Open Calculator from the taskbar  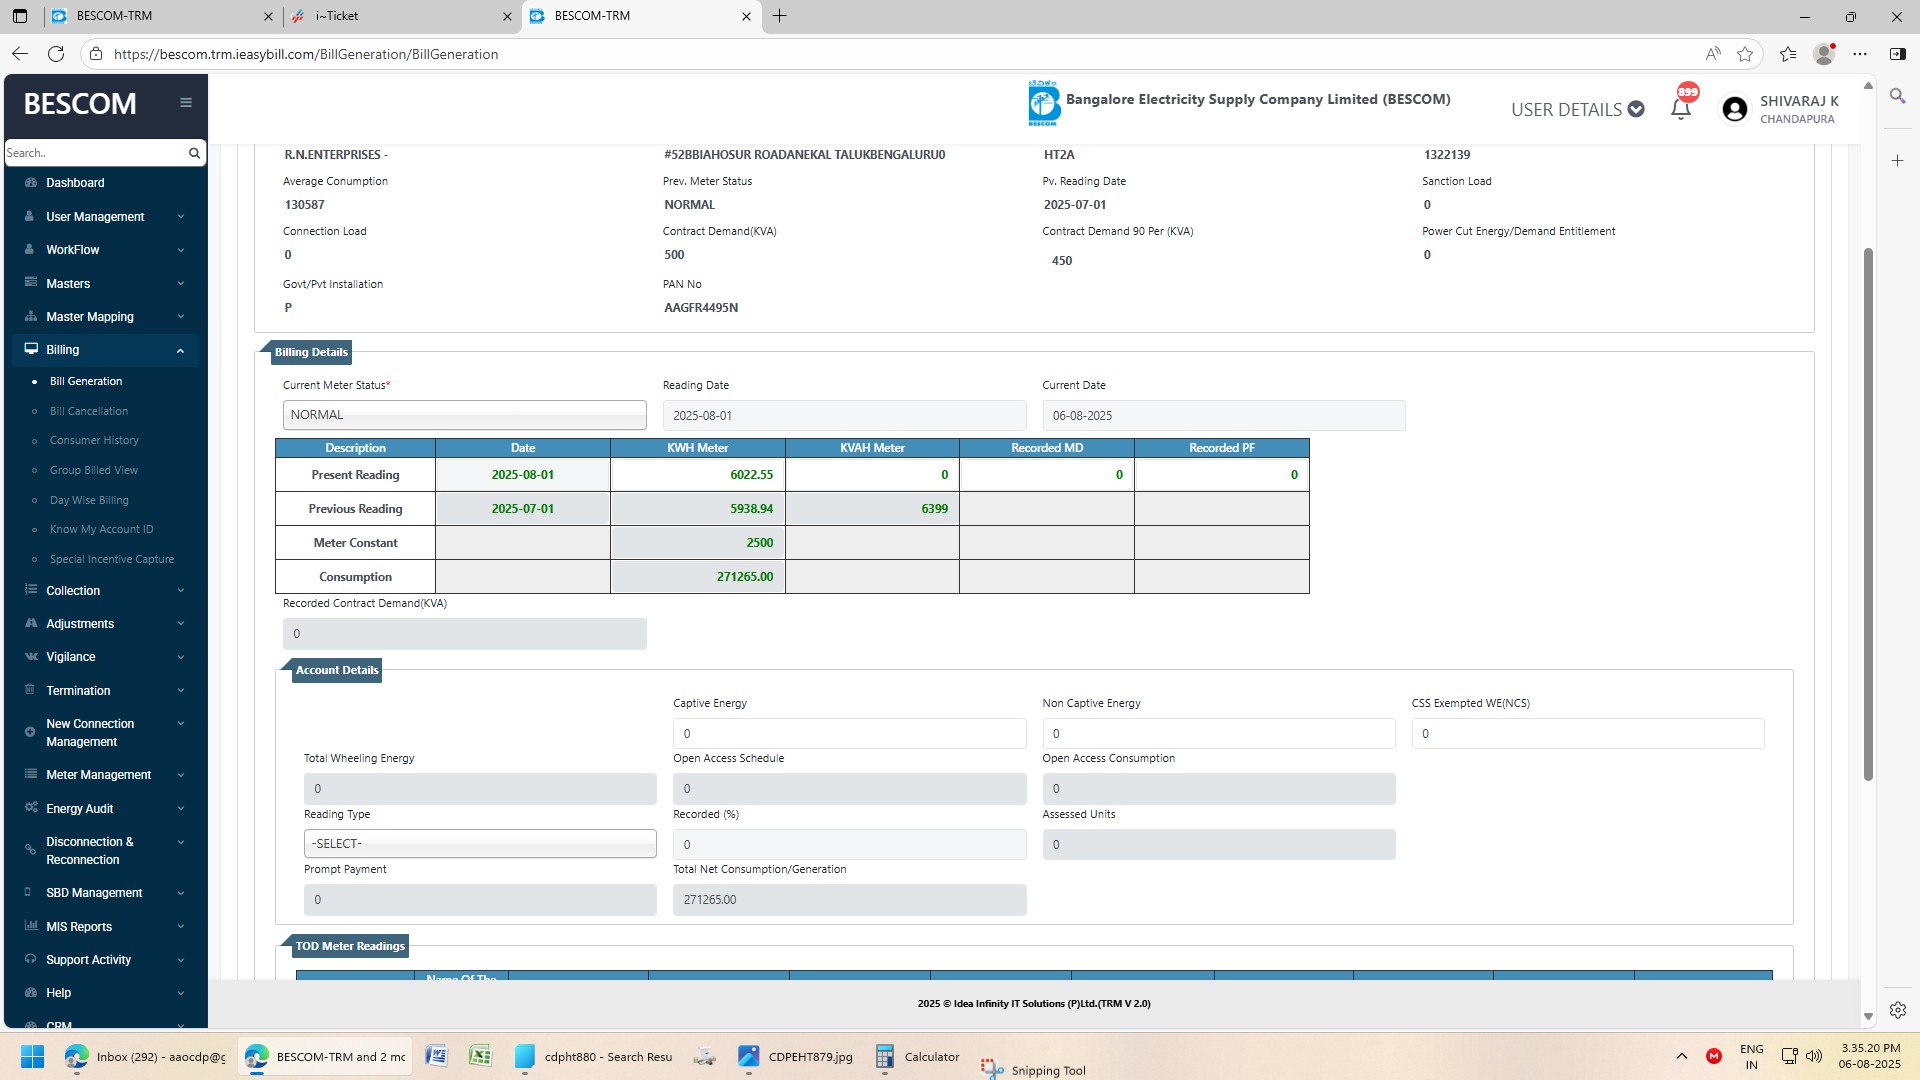pos(917,1057)
